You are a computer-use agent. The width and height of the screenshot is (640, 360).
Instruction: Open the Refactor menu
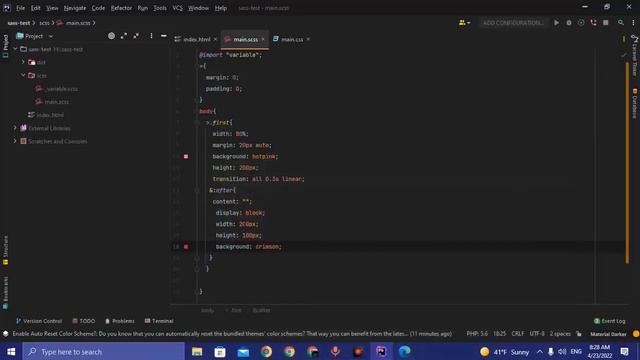[121, 8]
